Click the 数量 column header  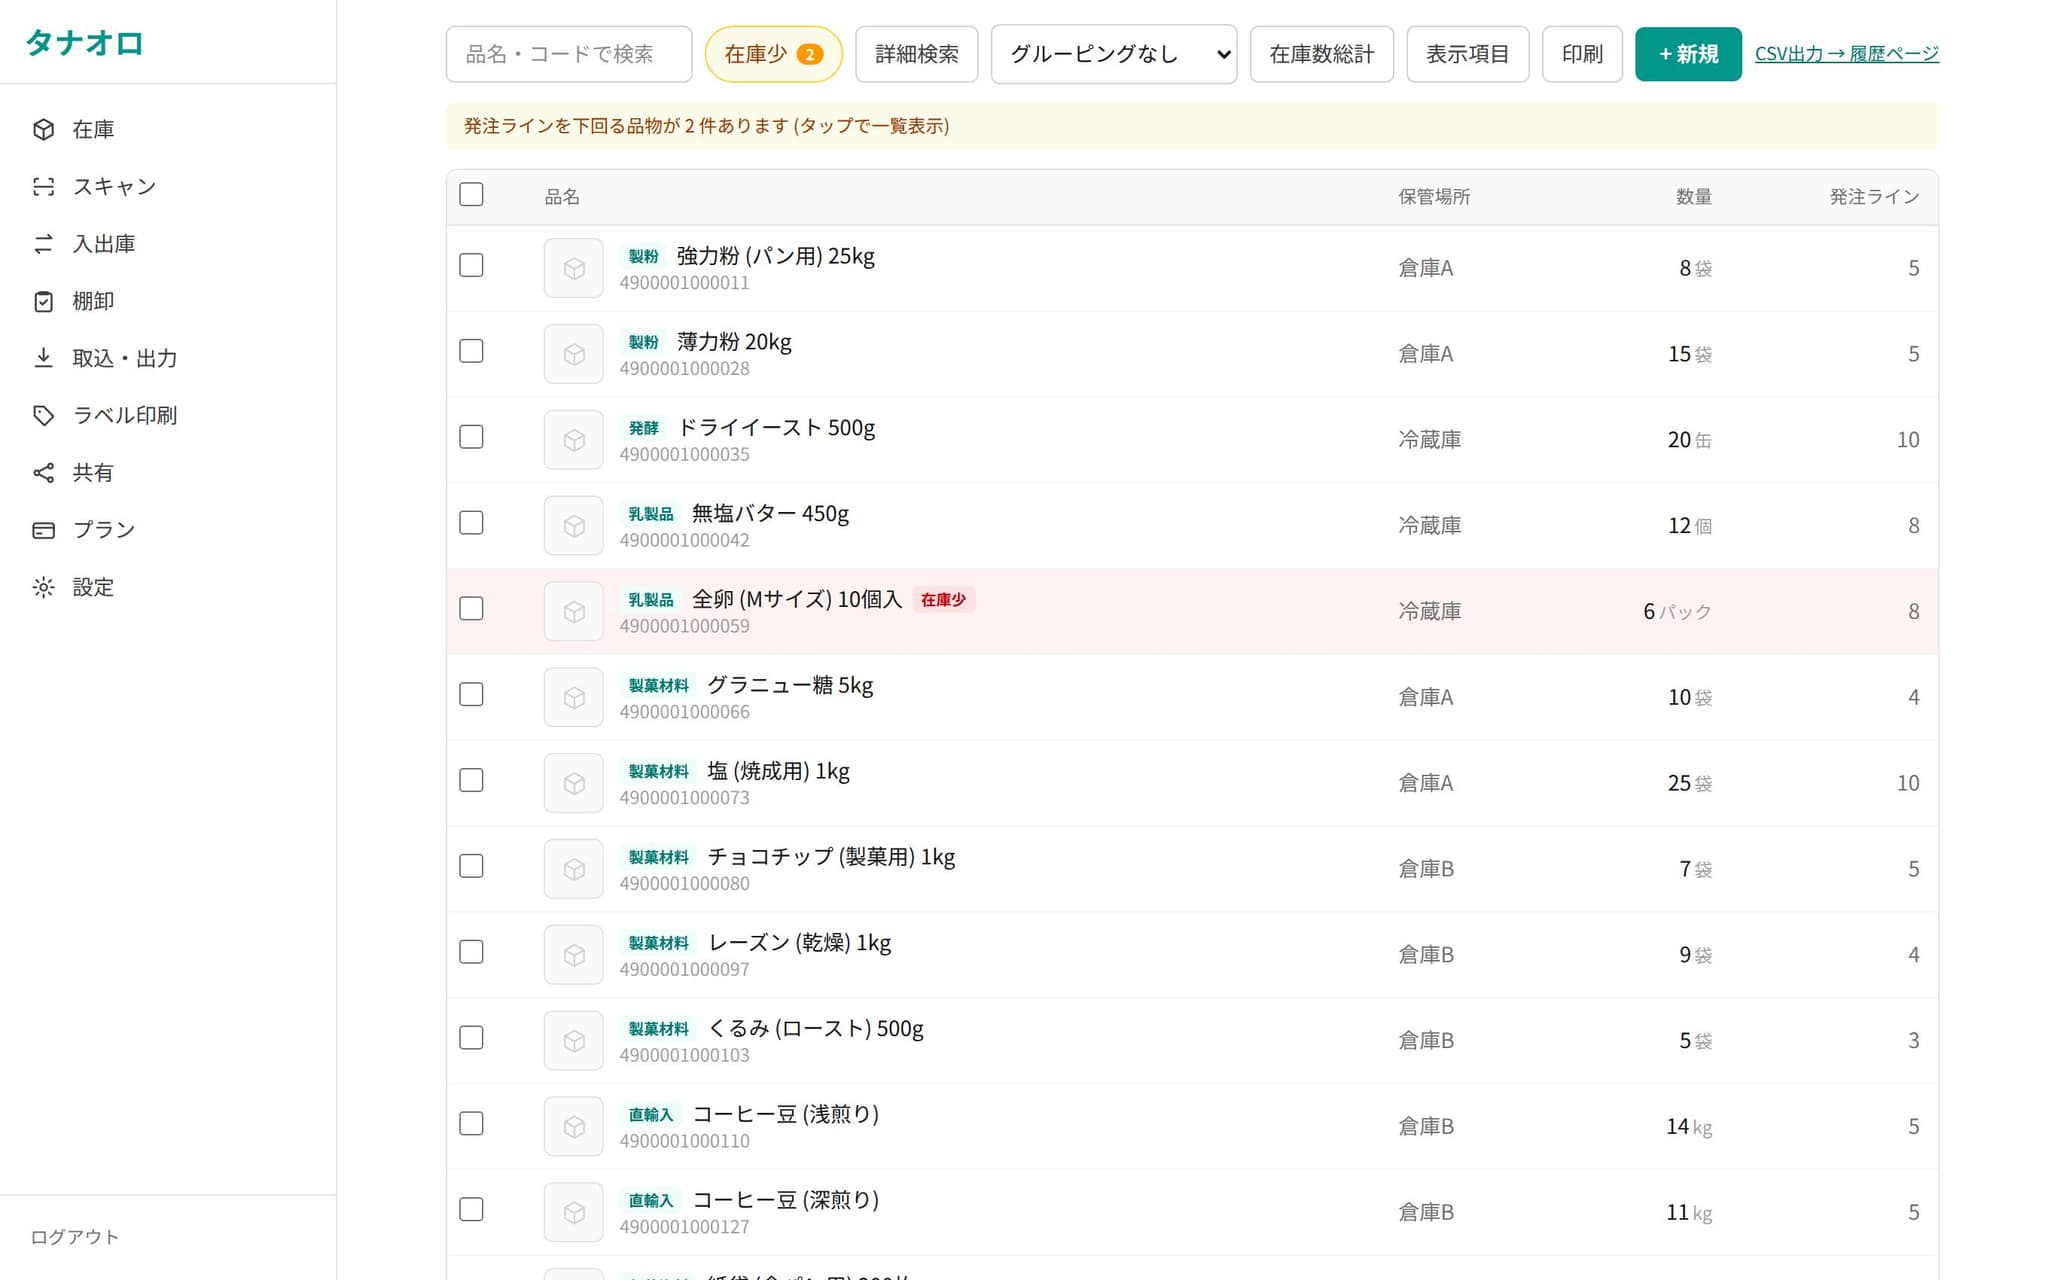[1694, 197]
